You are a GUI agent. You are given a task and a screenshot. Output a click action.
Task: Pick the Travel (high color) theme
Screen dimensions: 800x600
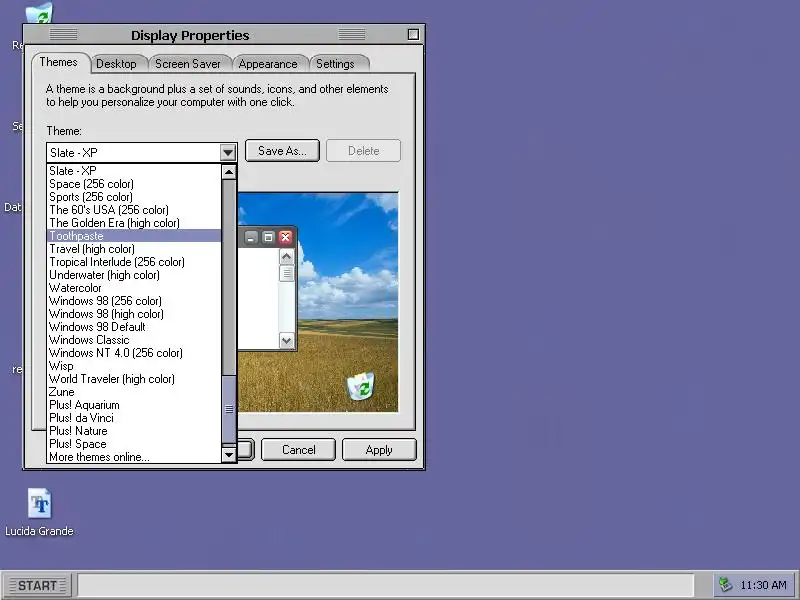(x=134, y=249)
